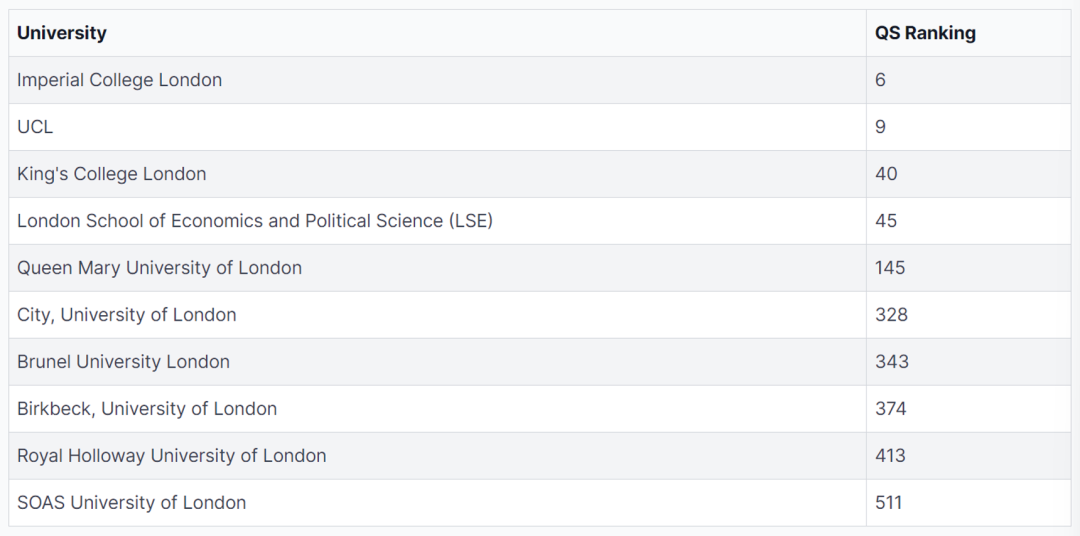This screenshot has width=1080, height=536.
Task: Select the ranking value 40
Action: [886, 174]
